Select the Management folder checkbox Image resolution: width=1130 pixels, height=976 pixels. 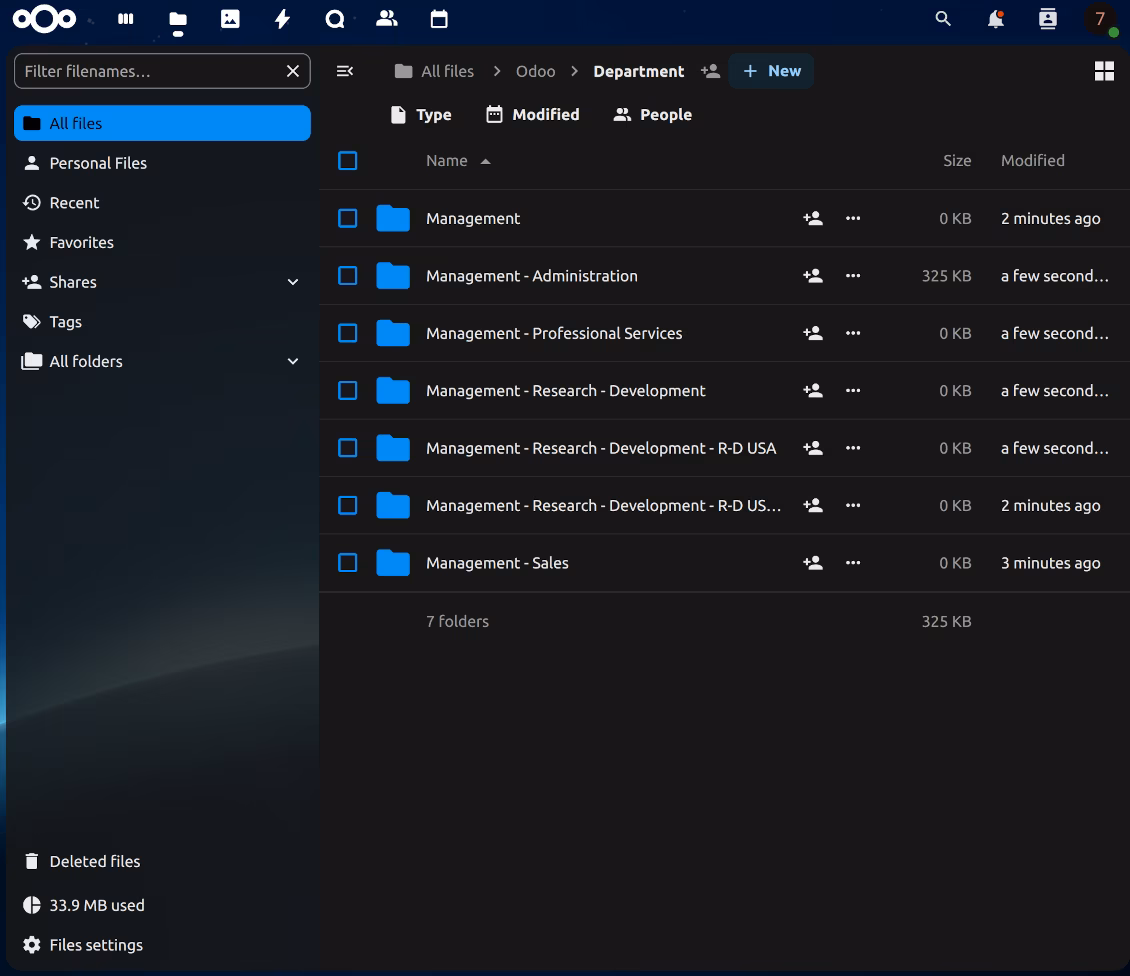click(347, 218)
